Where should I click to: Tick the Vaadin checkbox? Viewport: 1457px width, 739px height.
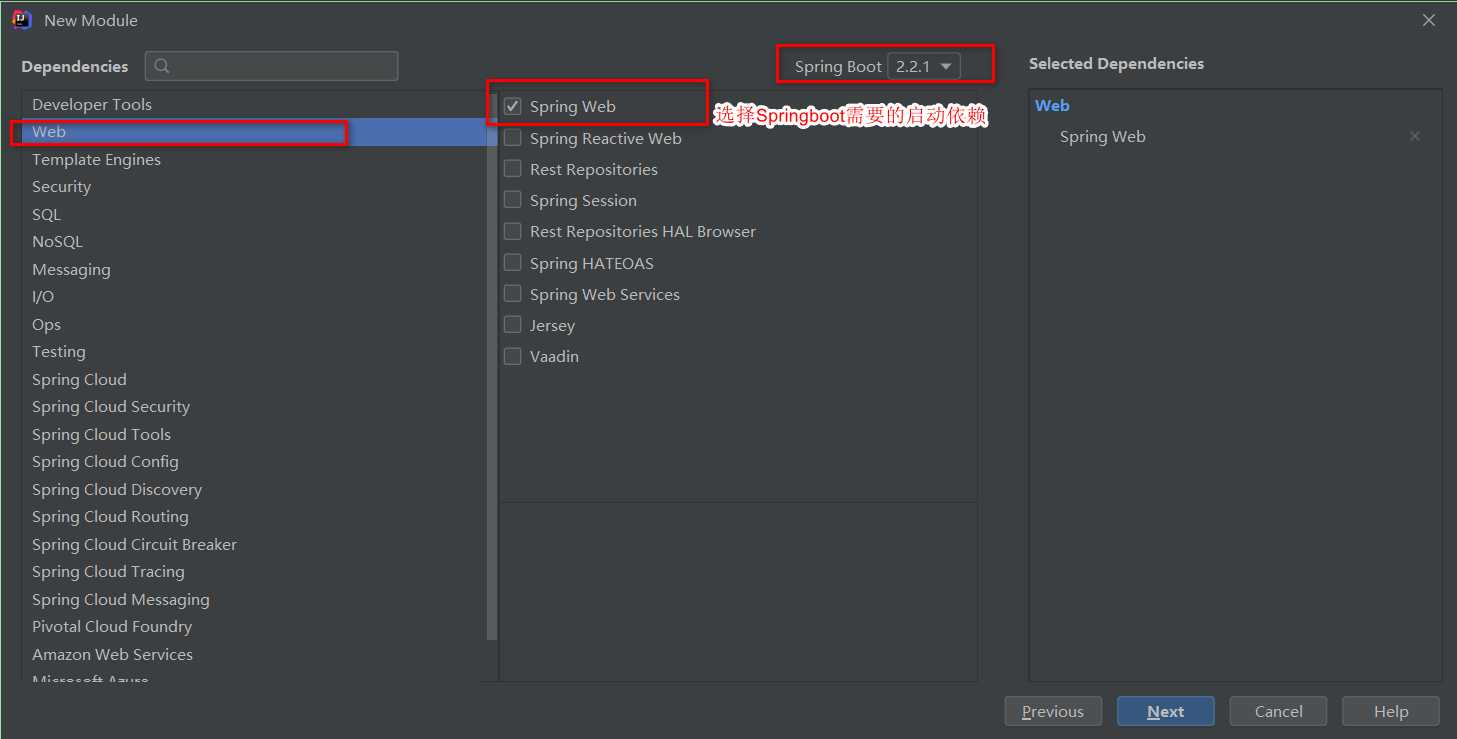(513, 356)
